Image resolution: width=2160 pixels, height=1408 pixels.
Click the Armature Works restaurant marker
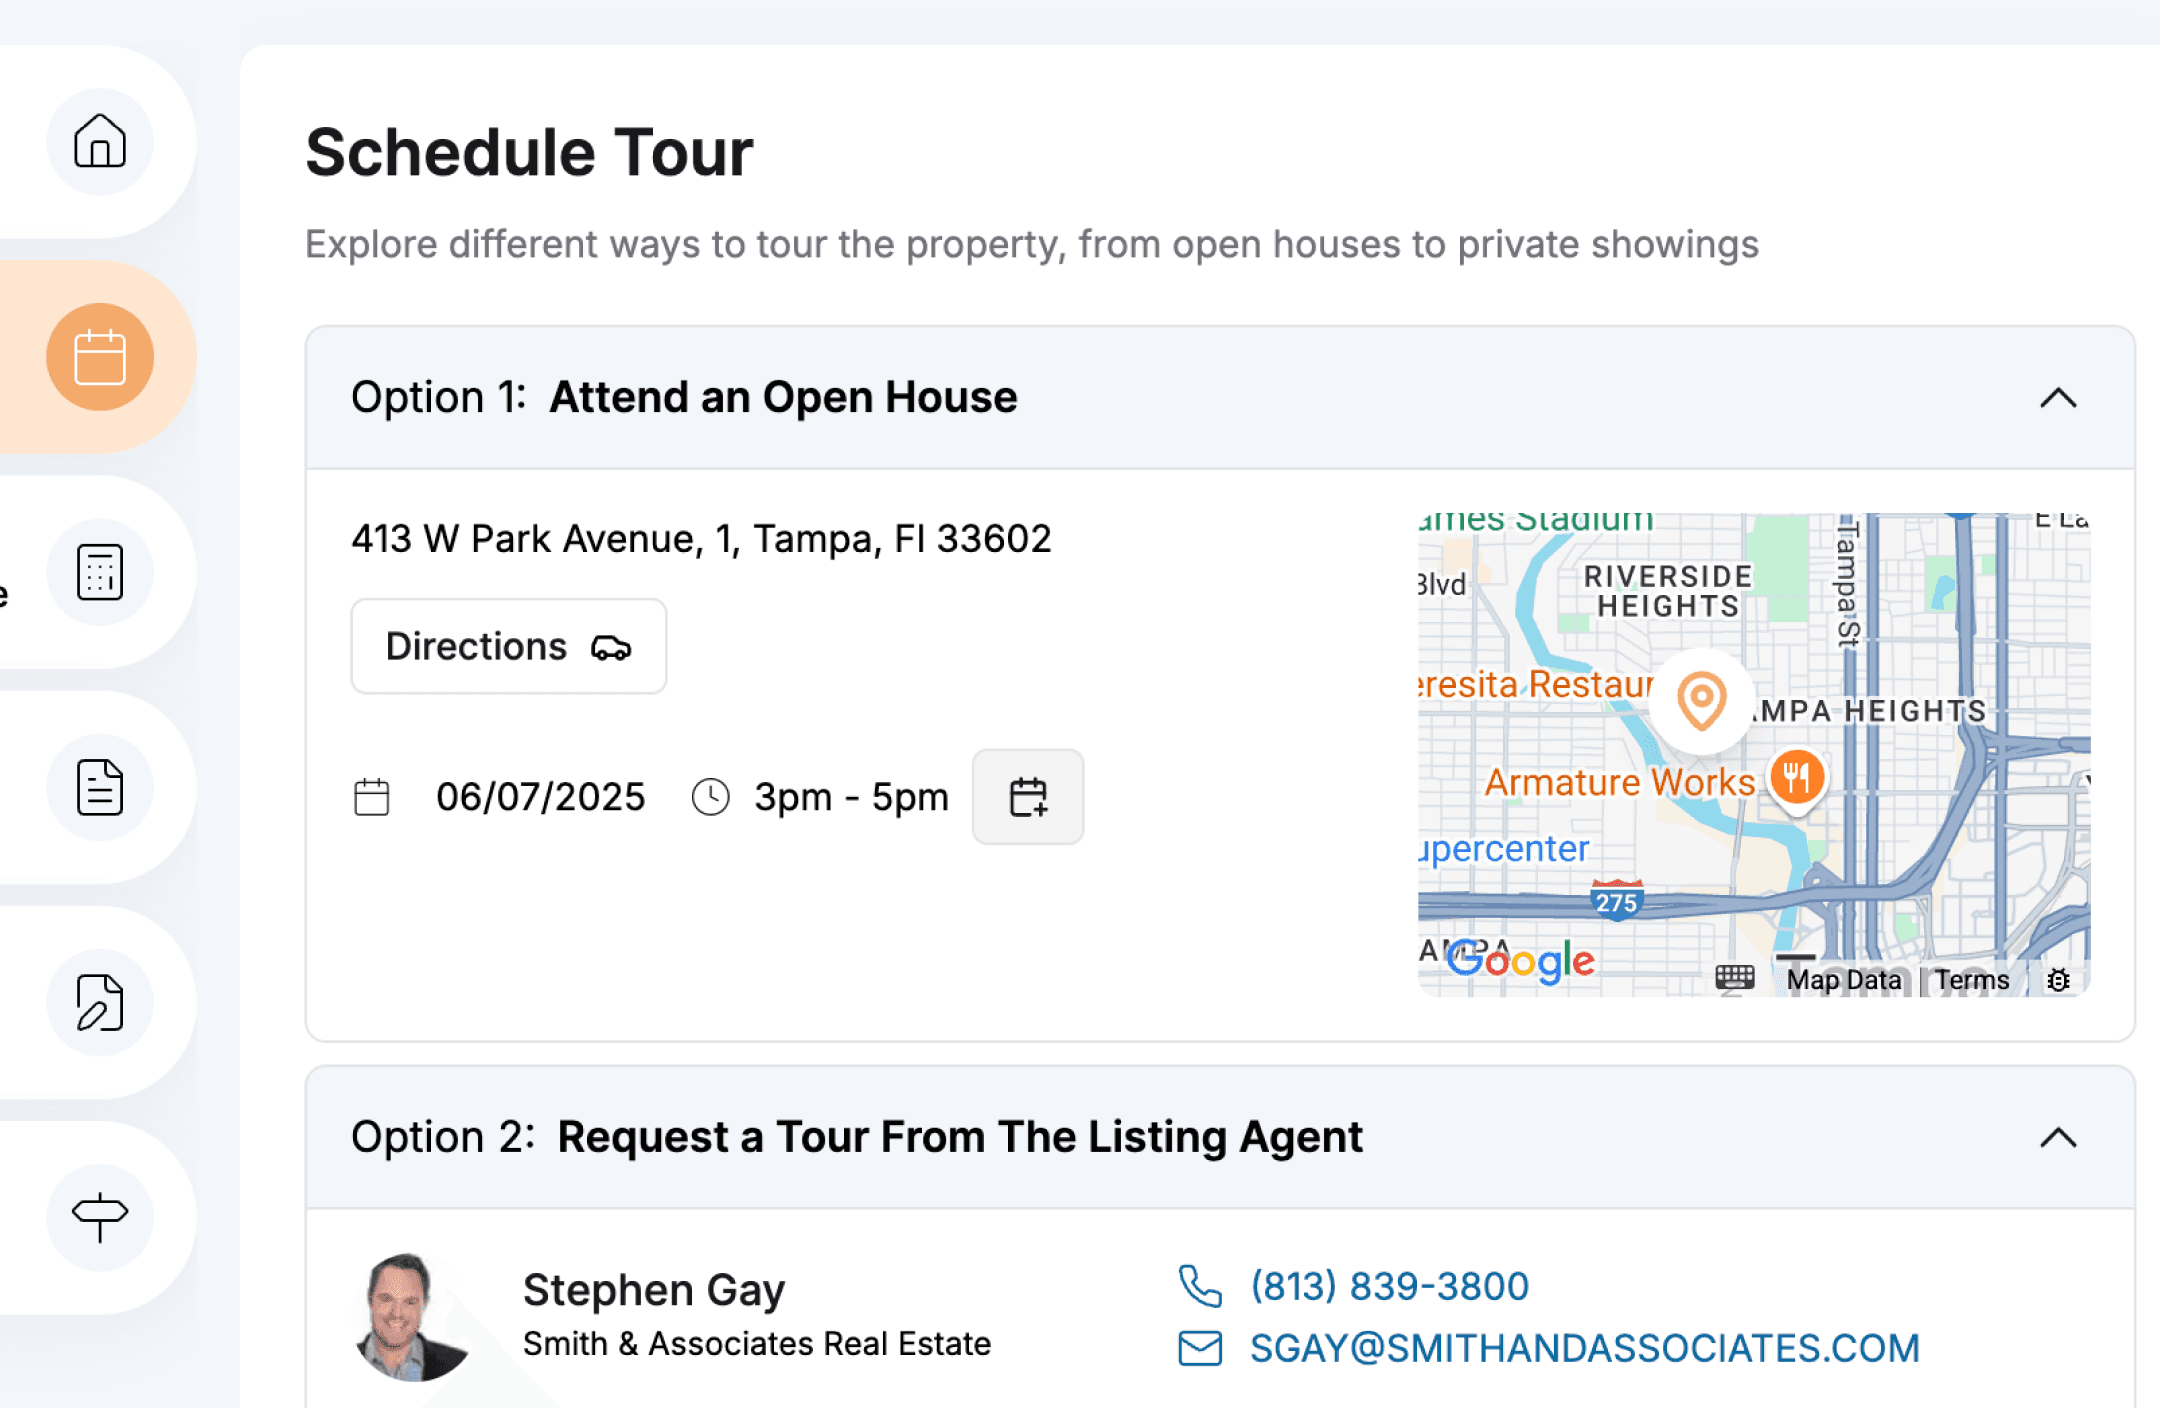(x=1797, y=778)
